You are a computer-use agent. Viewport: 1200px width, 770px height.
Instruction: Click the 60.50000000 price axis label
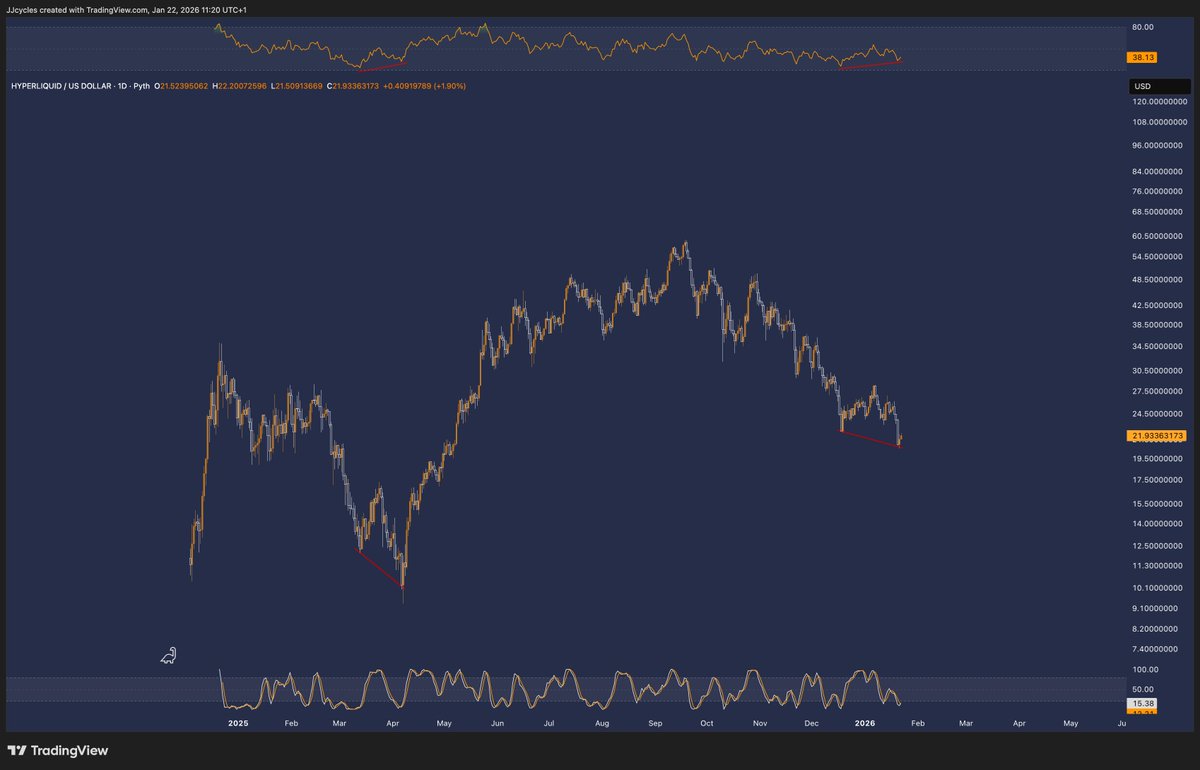point(1158,236)
